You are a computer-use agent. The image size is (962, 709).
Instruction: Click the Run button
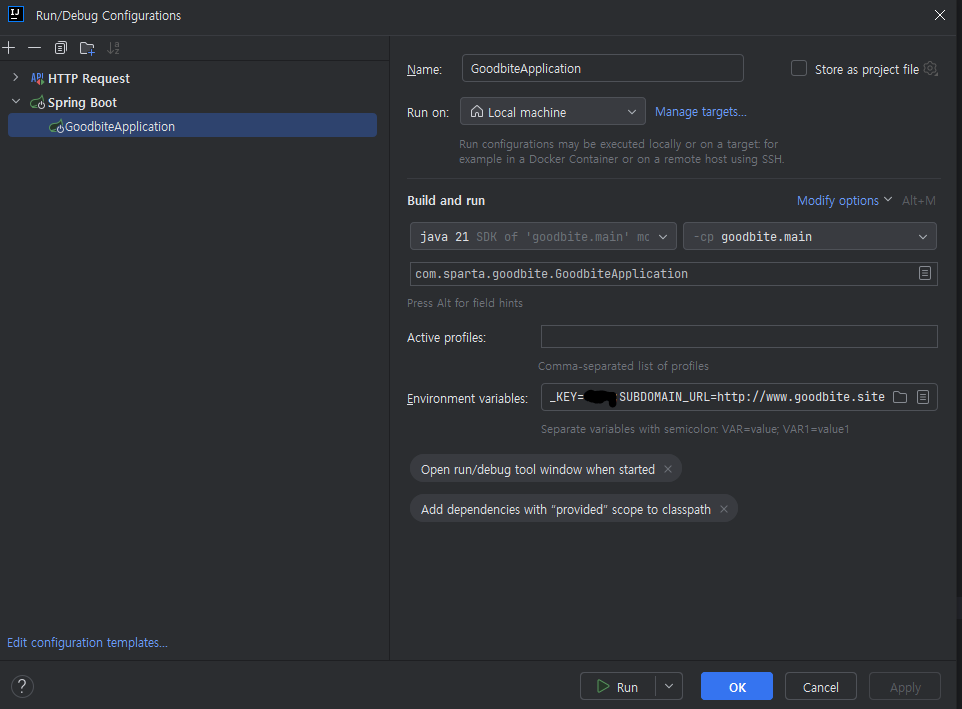(618, 686)
